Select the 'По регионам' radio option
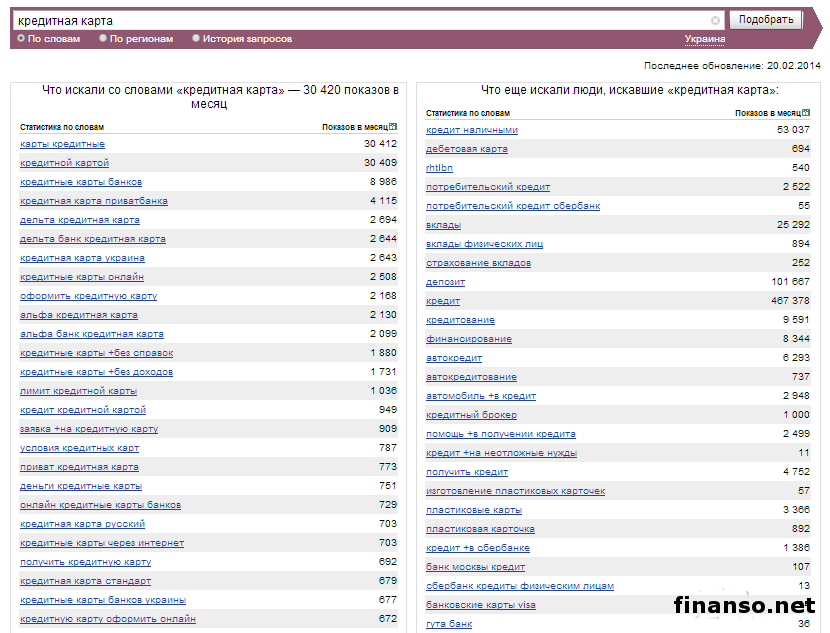 103,39
